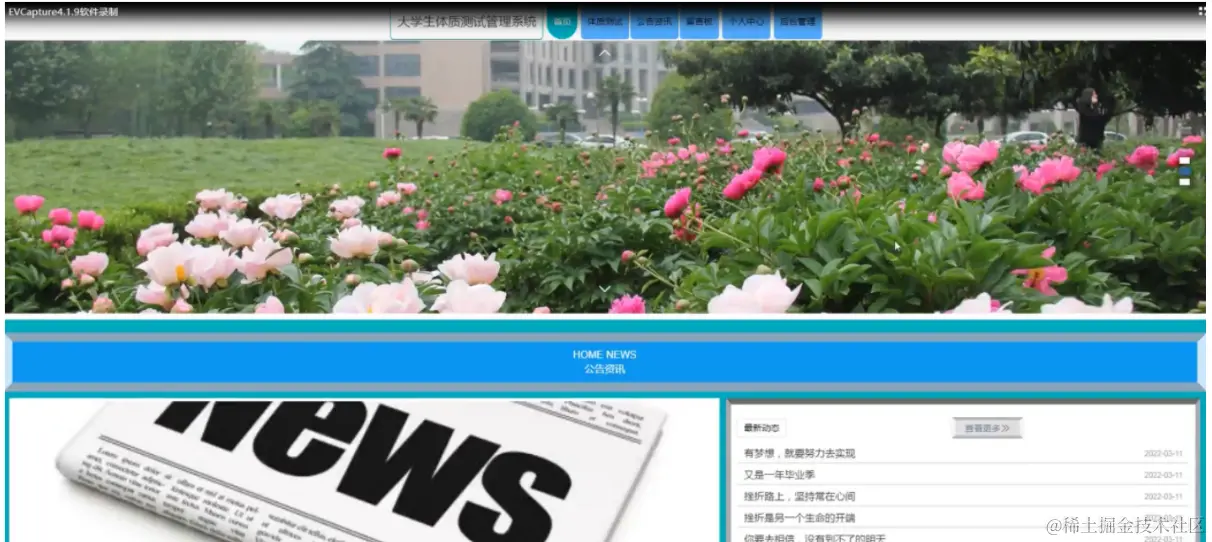
Task: Click the 大学生体质测试管理系统 site title
Action: point(466,22)
